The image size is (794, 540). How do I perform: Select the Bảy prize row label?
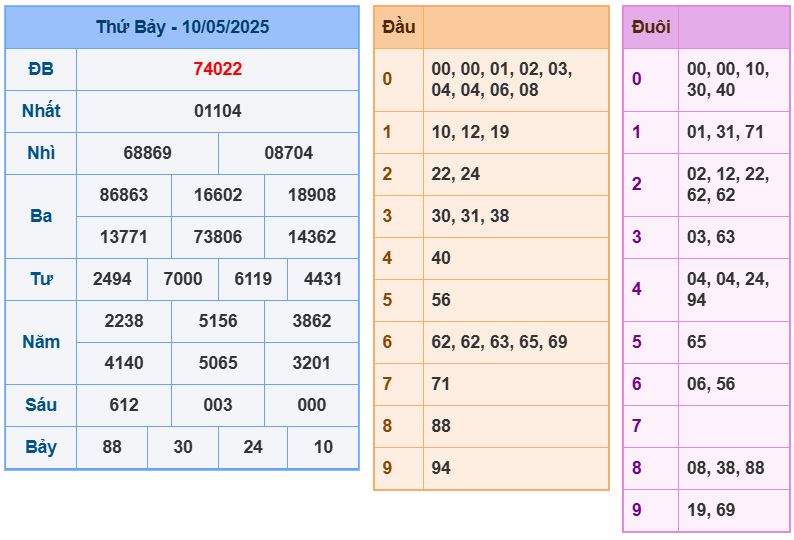(x=41, y=447)
